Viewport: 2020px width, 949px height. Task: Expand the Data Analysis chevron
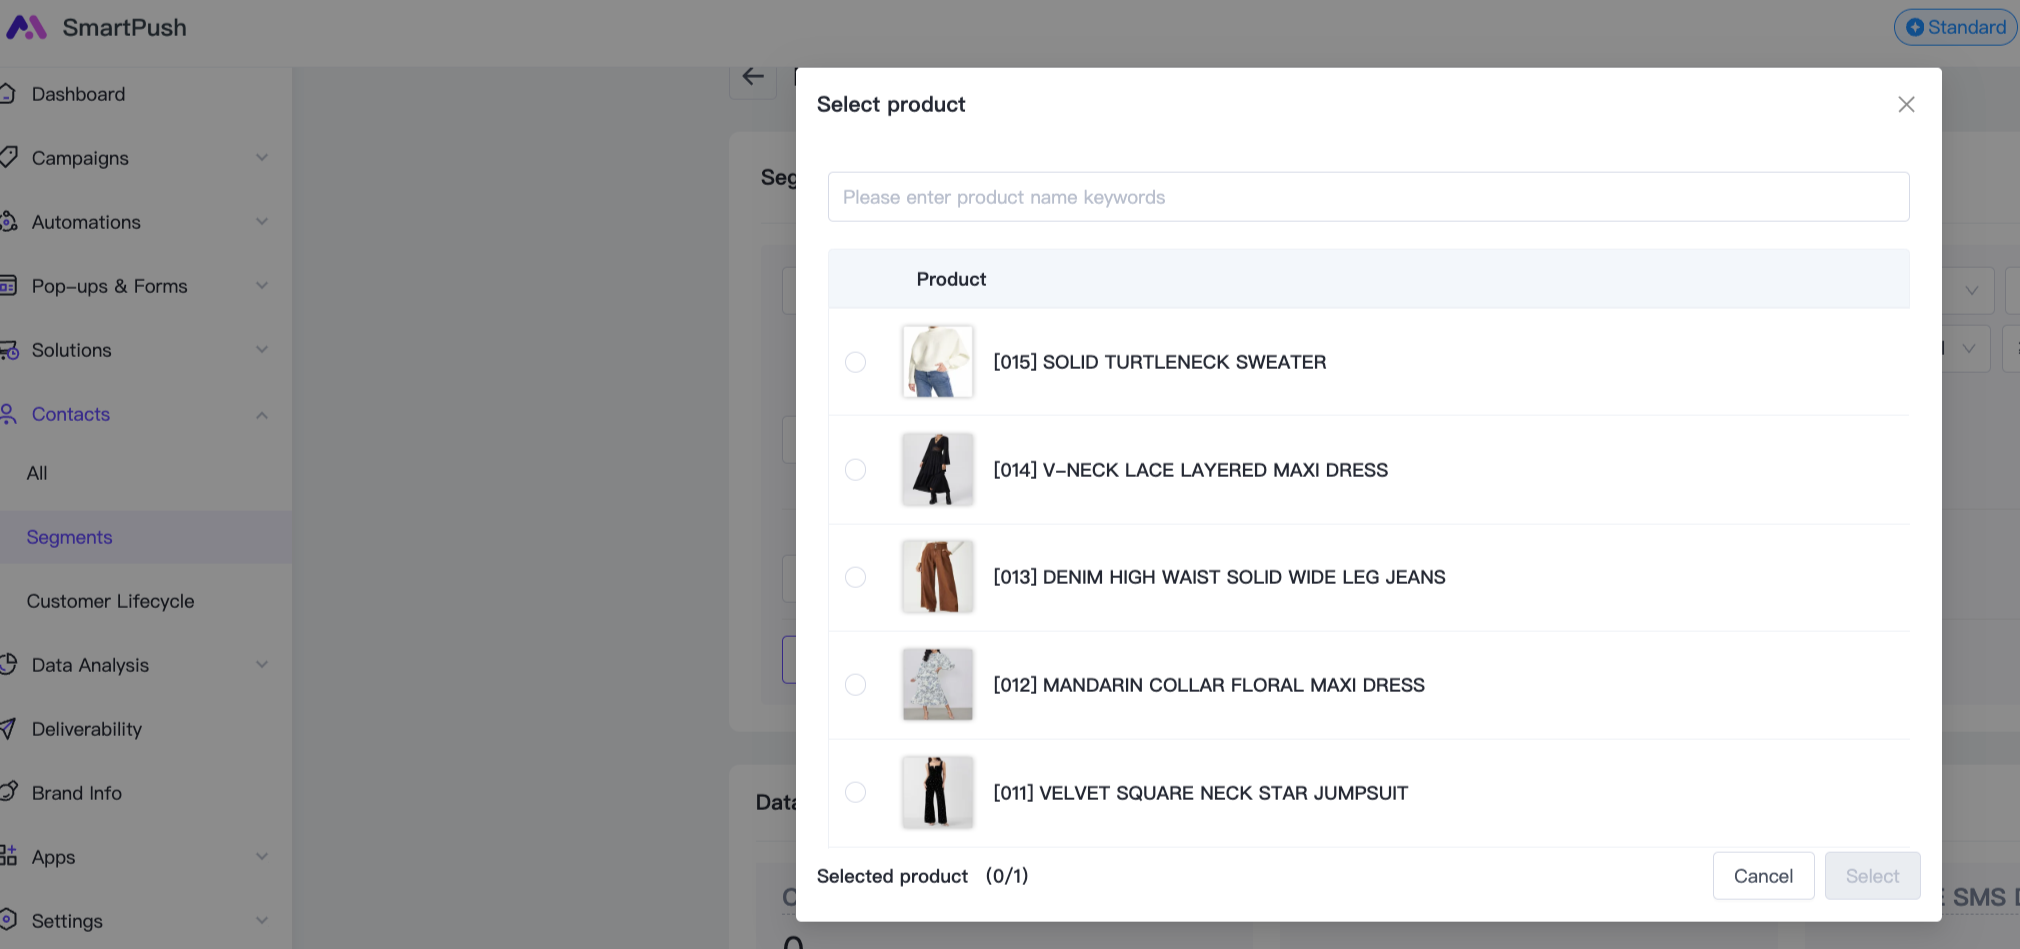262,665
